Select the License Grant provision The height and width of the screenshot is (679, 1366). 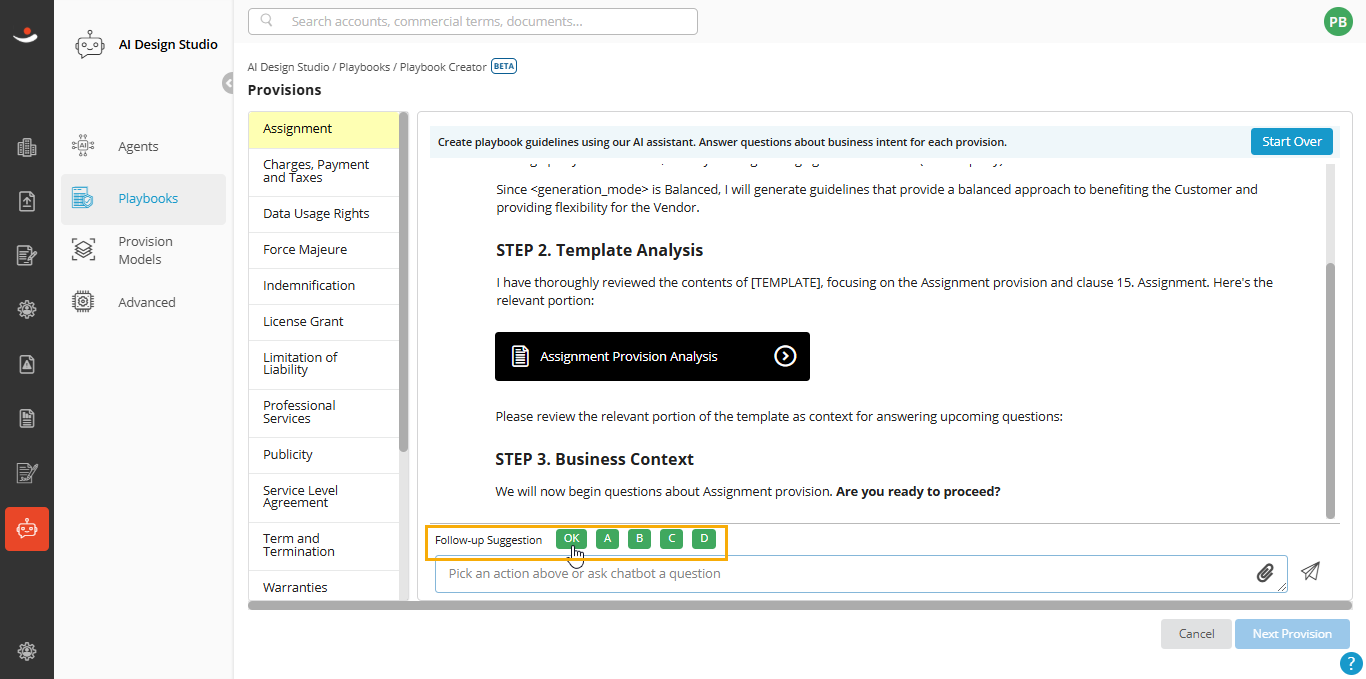tap(323, 321)
